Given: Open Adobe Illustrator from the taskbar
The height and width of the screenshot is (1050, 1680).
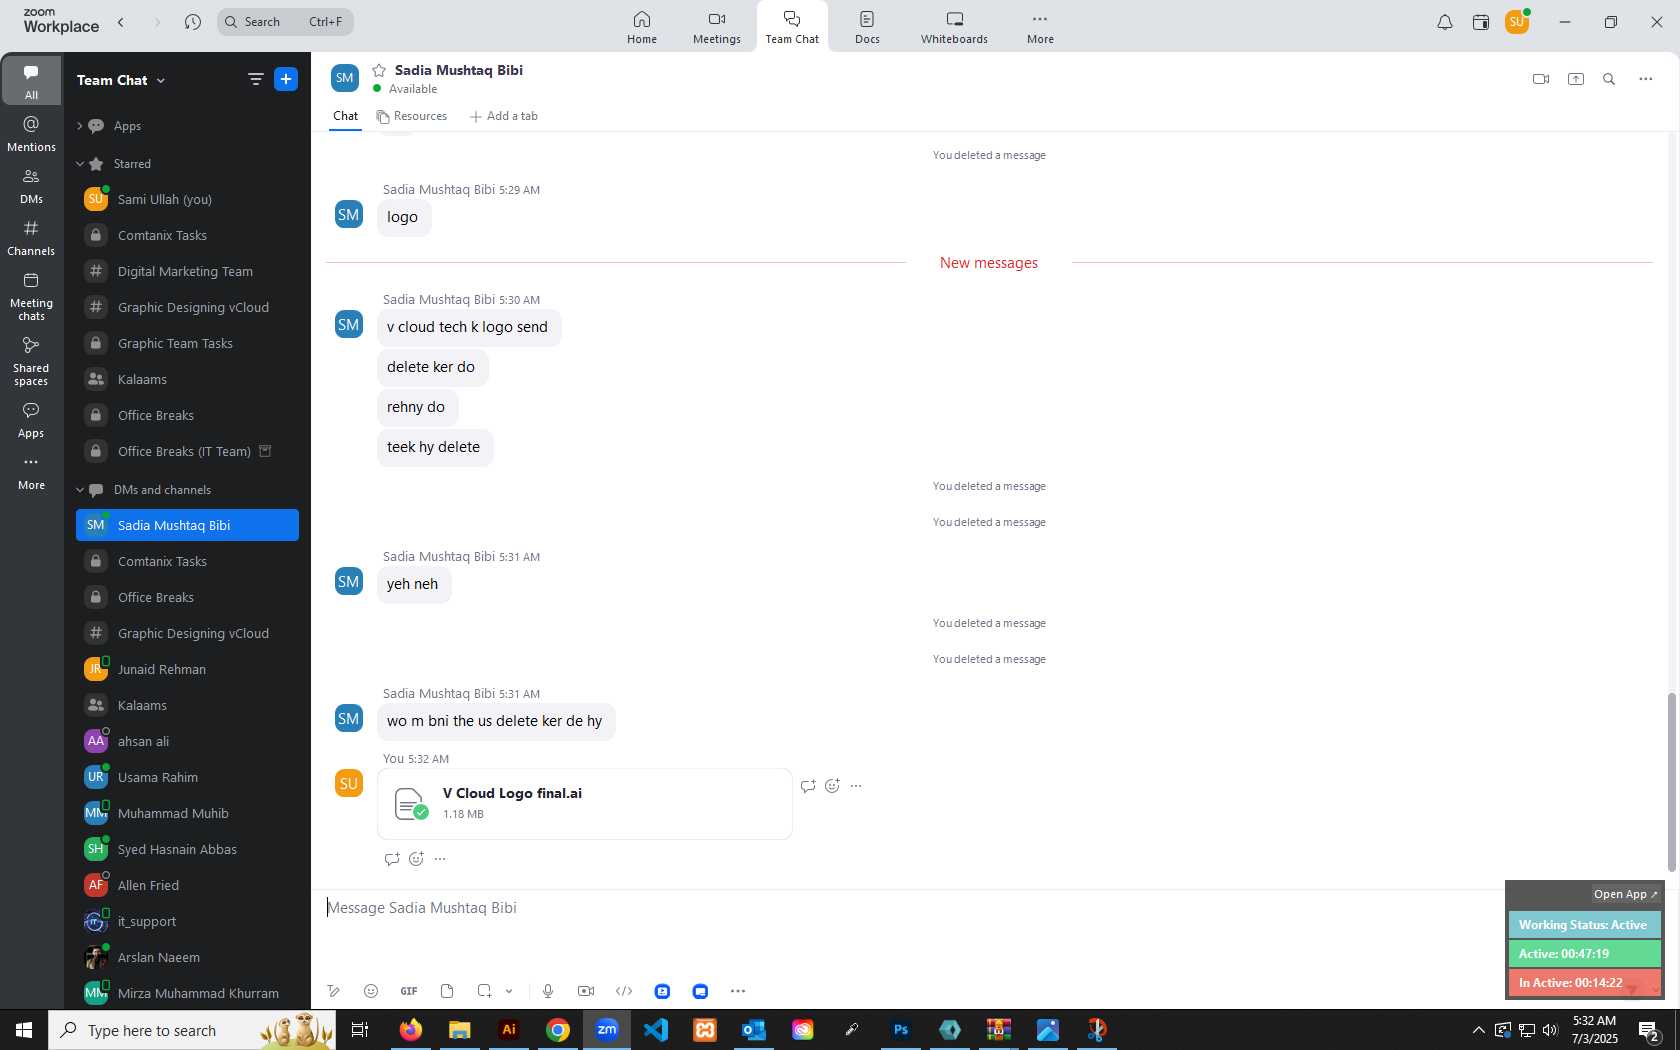Looking at the screenshot, I should [x=509, y=1030].
